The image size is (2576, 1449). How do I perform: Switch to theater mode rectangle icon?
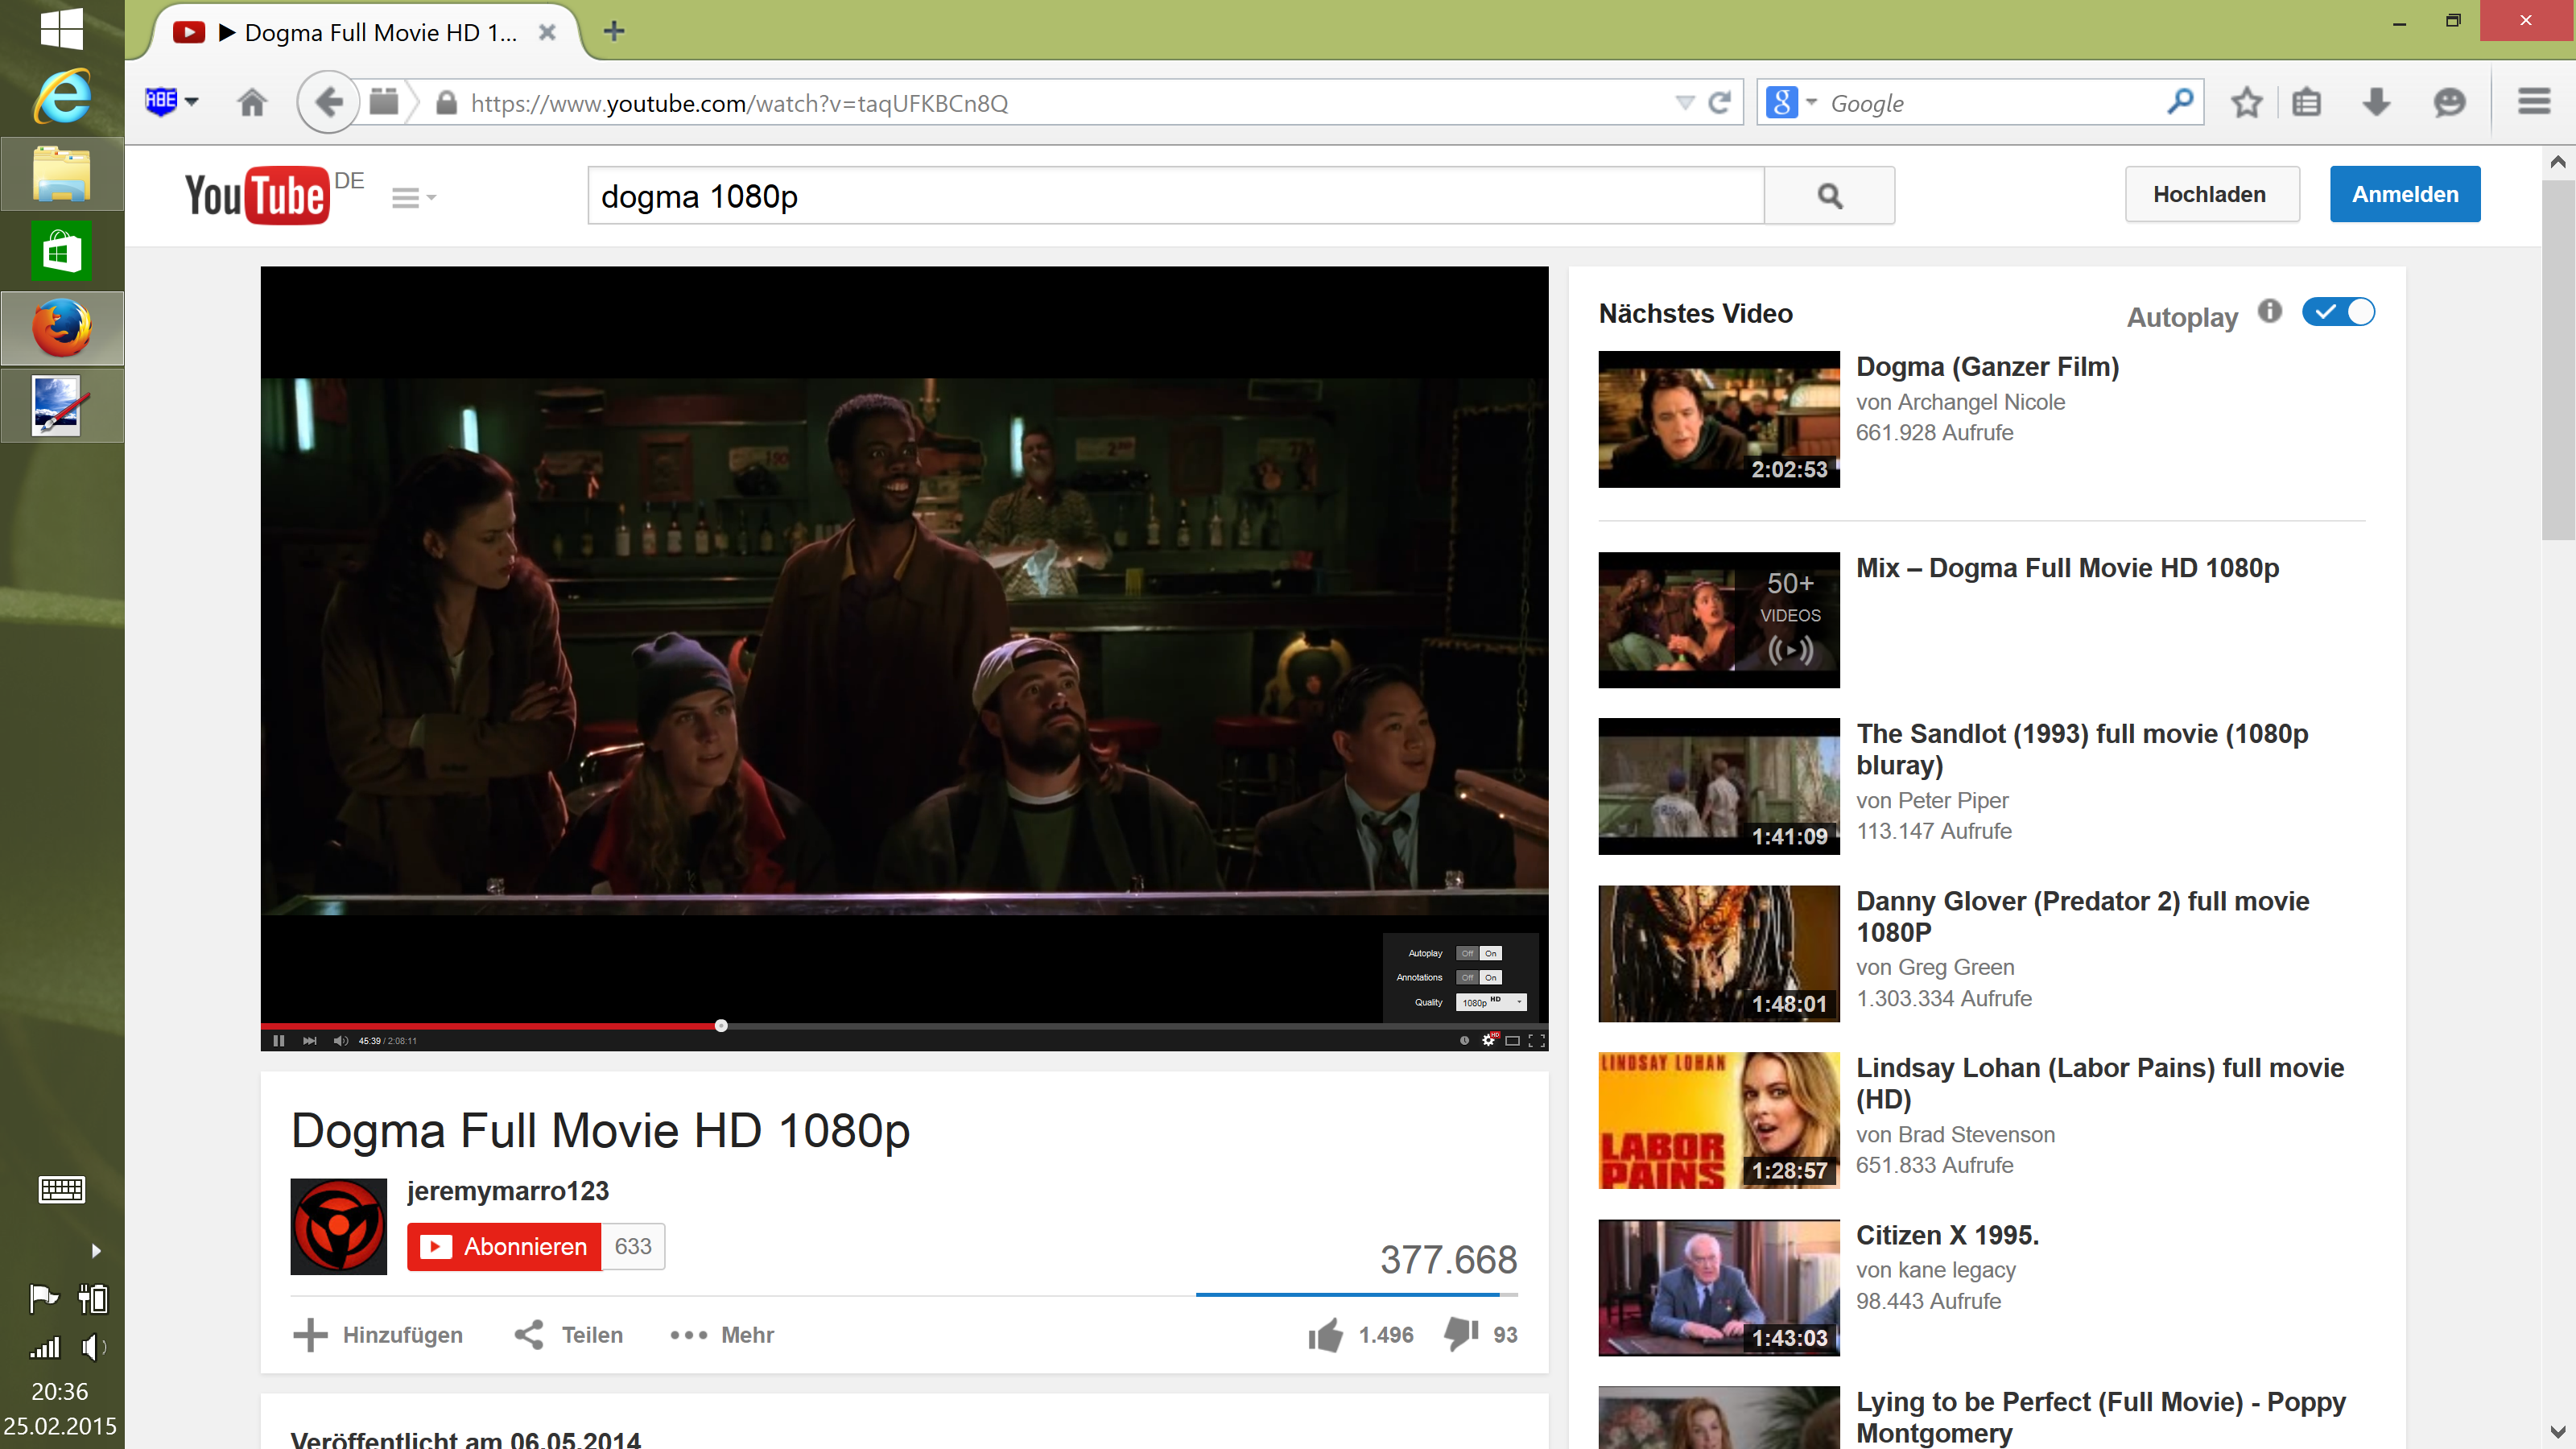[1513, 1040]
